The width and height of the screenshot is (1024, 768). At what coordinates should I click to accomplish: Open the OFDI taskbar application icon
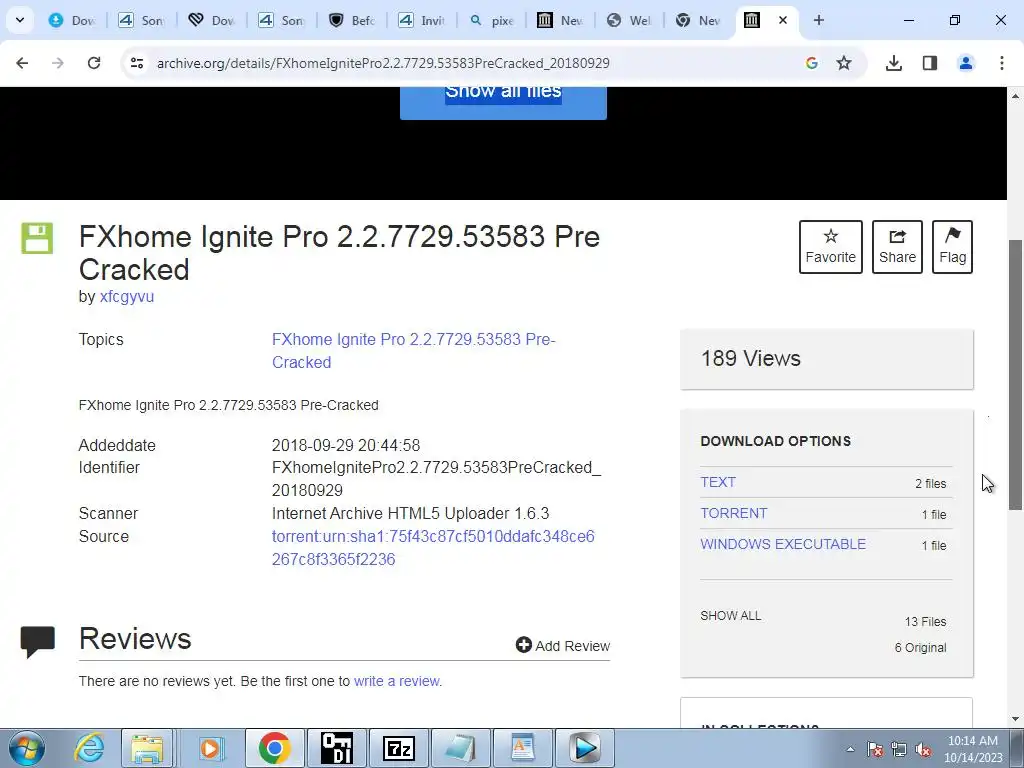(337, 748)
